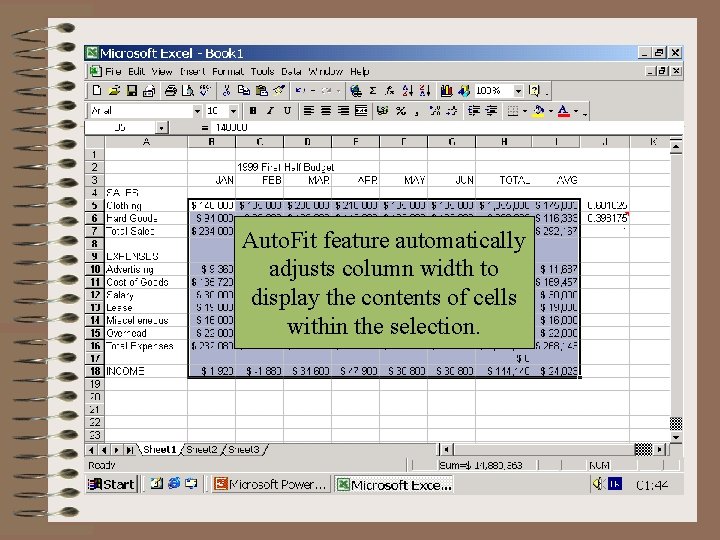Toggle Center alignment
The image size is (720, 540).
[326, 111]
